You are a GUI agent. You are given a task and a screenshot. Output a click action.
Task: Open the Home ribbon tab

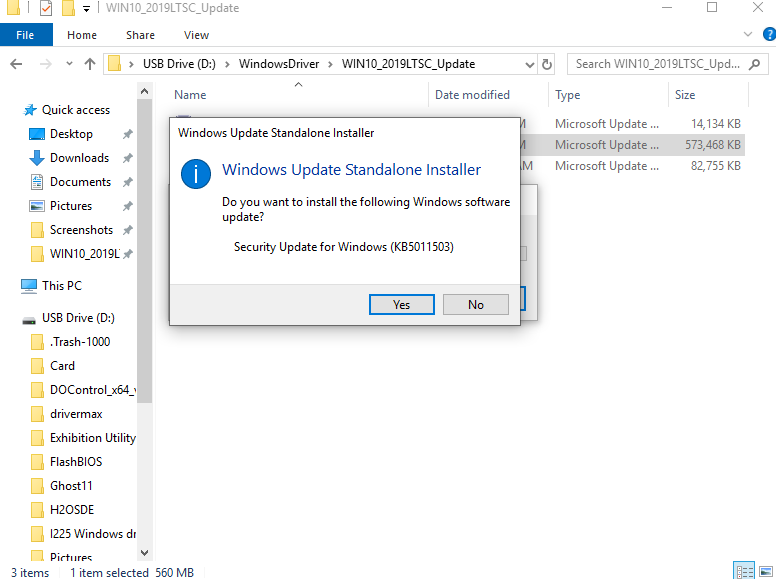(82, 35)
